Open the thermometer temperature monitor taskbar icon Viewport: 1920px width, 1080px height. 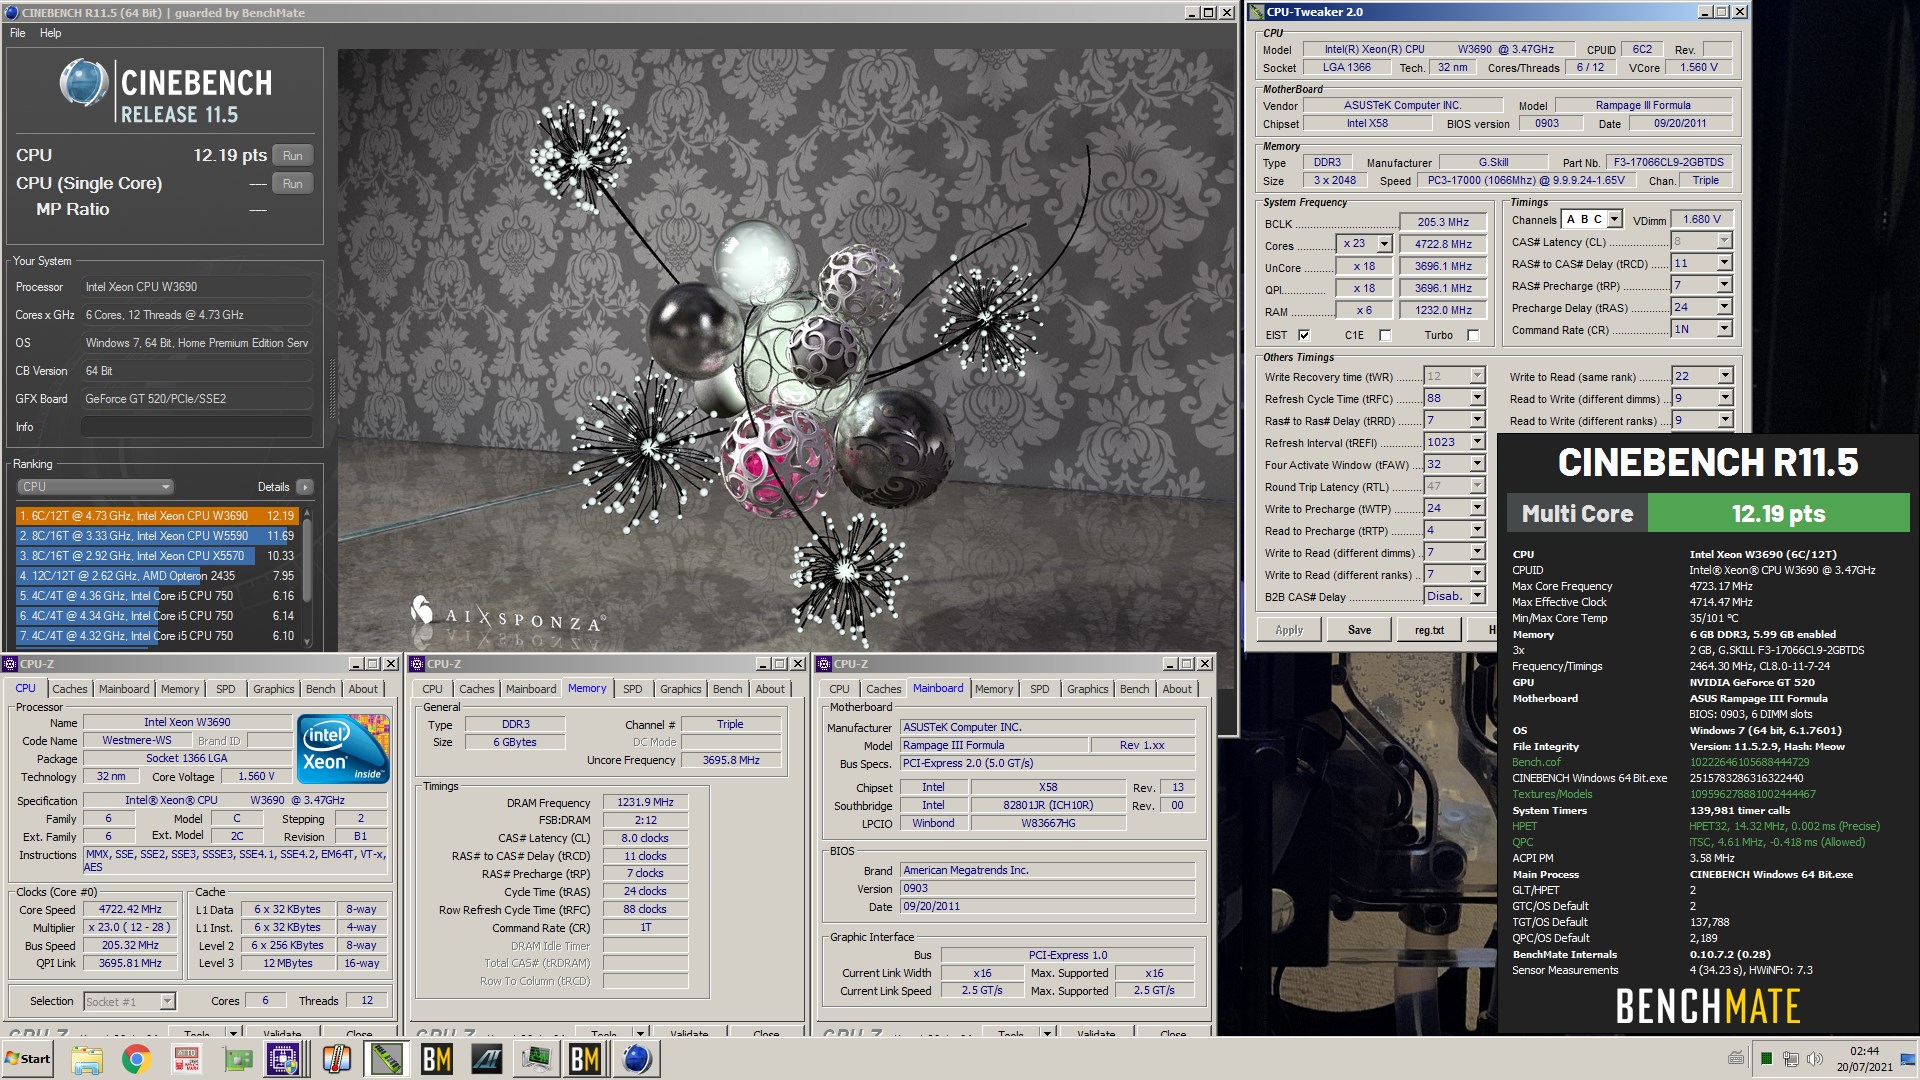(x=337, y=1059)
